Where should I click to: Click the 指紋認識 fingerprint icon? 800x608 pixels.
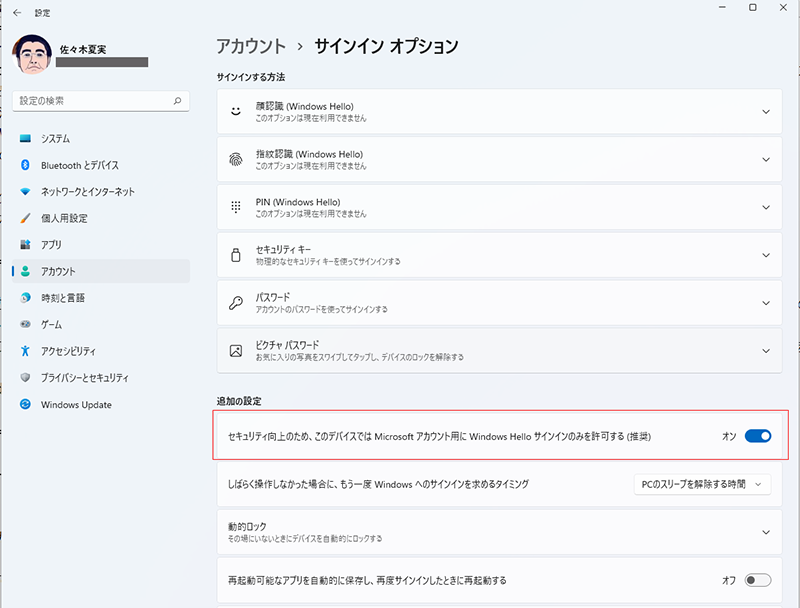click(236, 159)
